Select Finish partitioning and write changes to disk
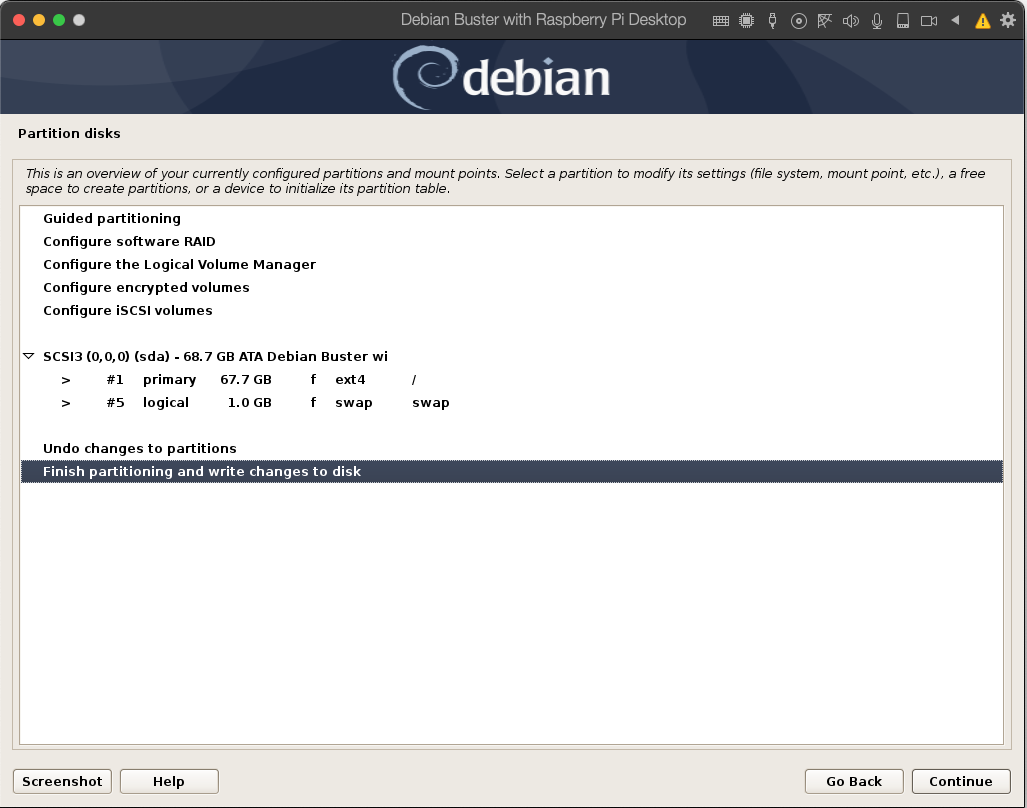Image resolution: width=1027 pixels, height=808 pixels. (x=512, y=471)
